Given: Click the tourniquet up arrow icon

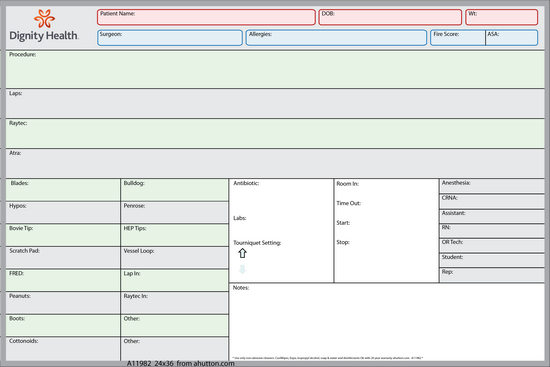Looking at the screenshot, I should point(242,253).
